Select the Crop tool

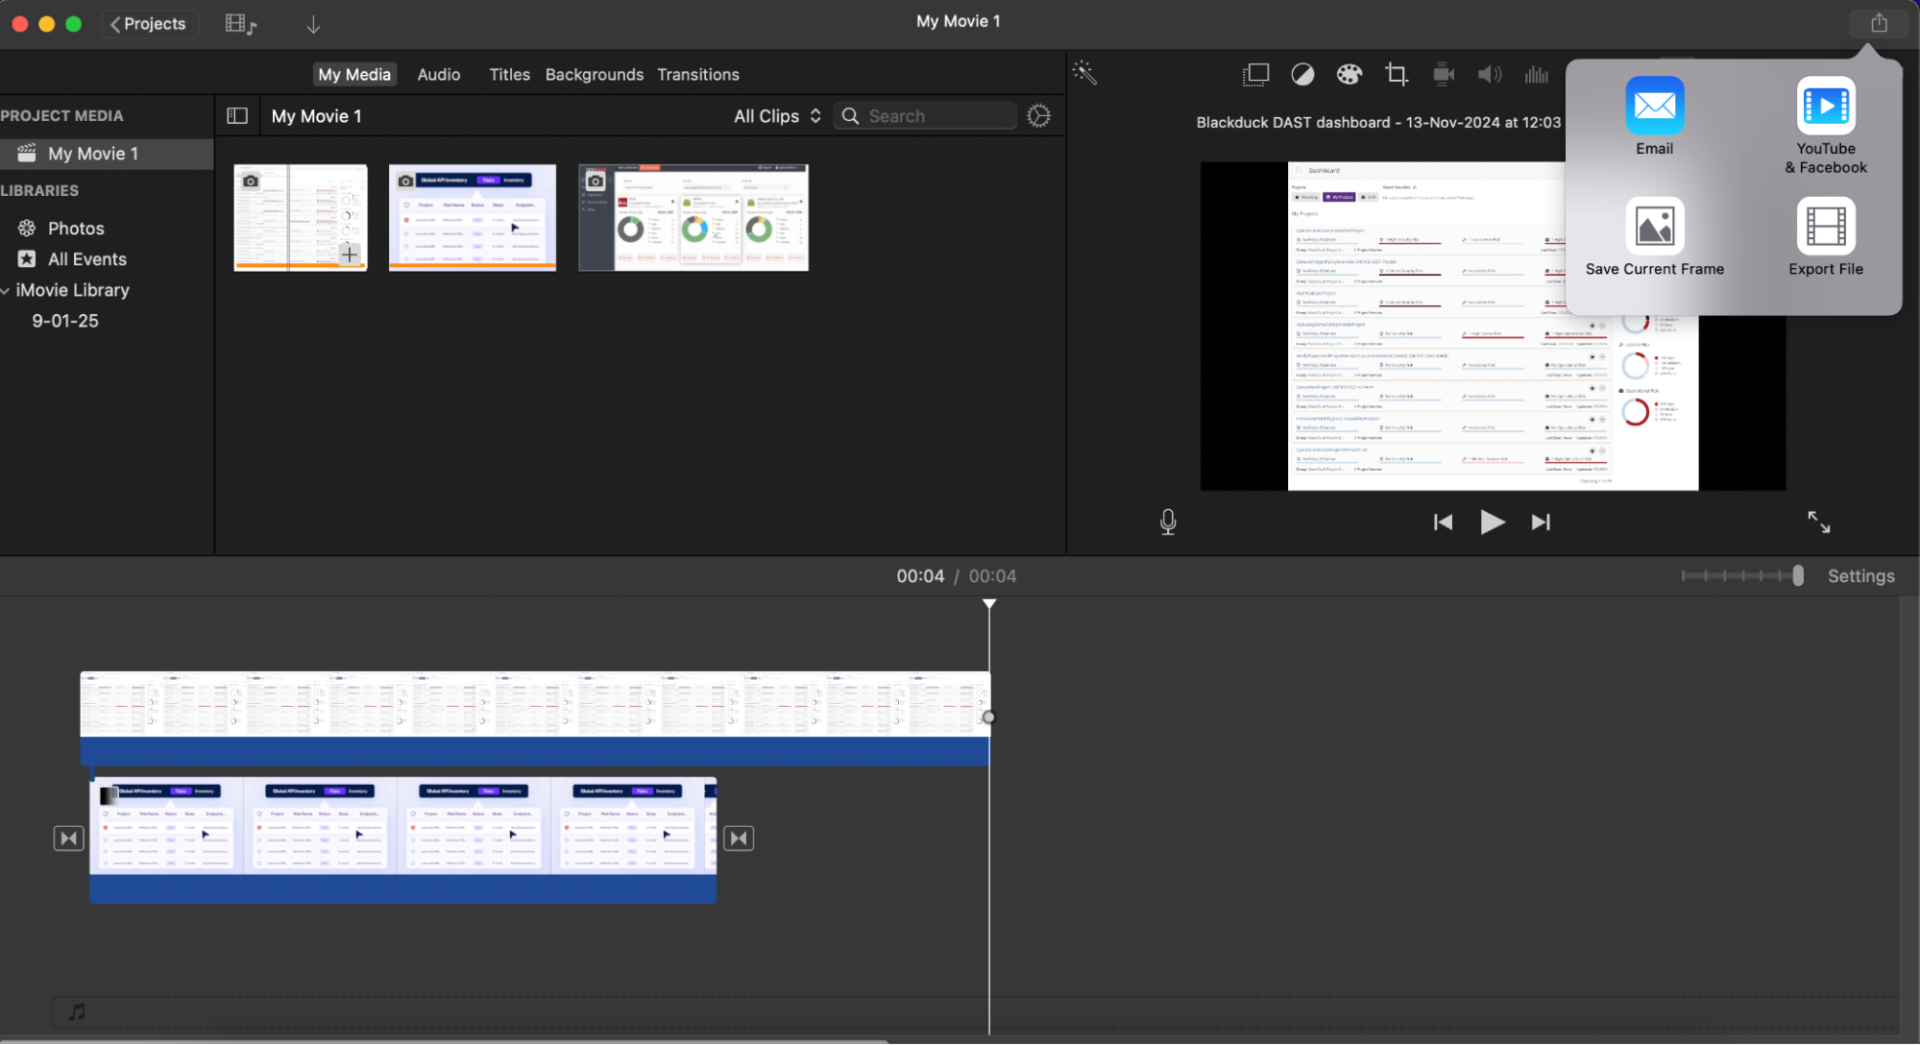click(x=1396, y=74)
